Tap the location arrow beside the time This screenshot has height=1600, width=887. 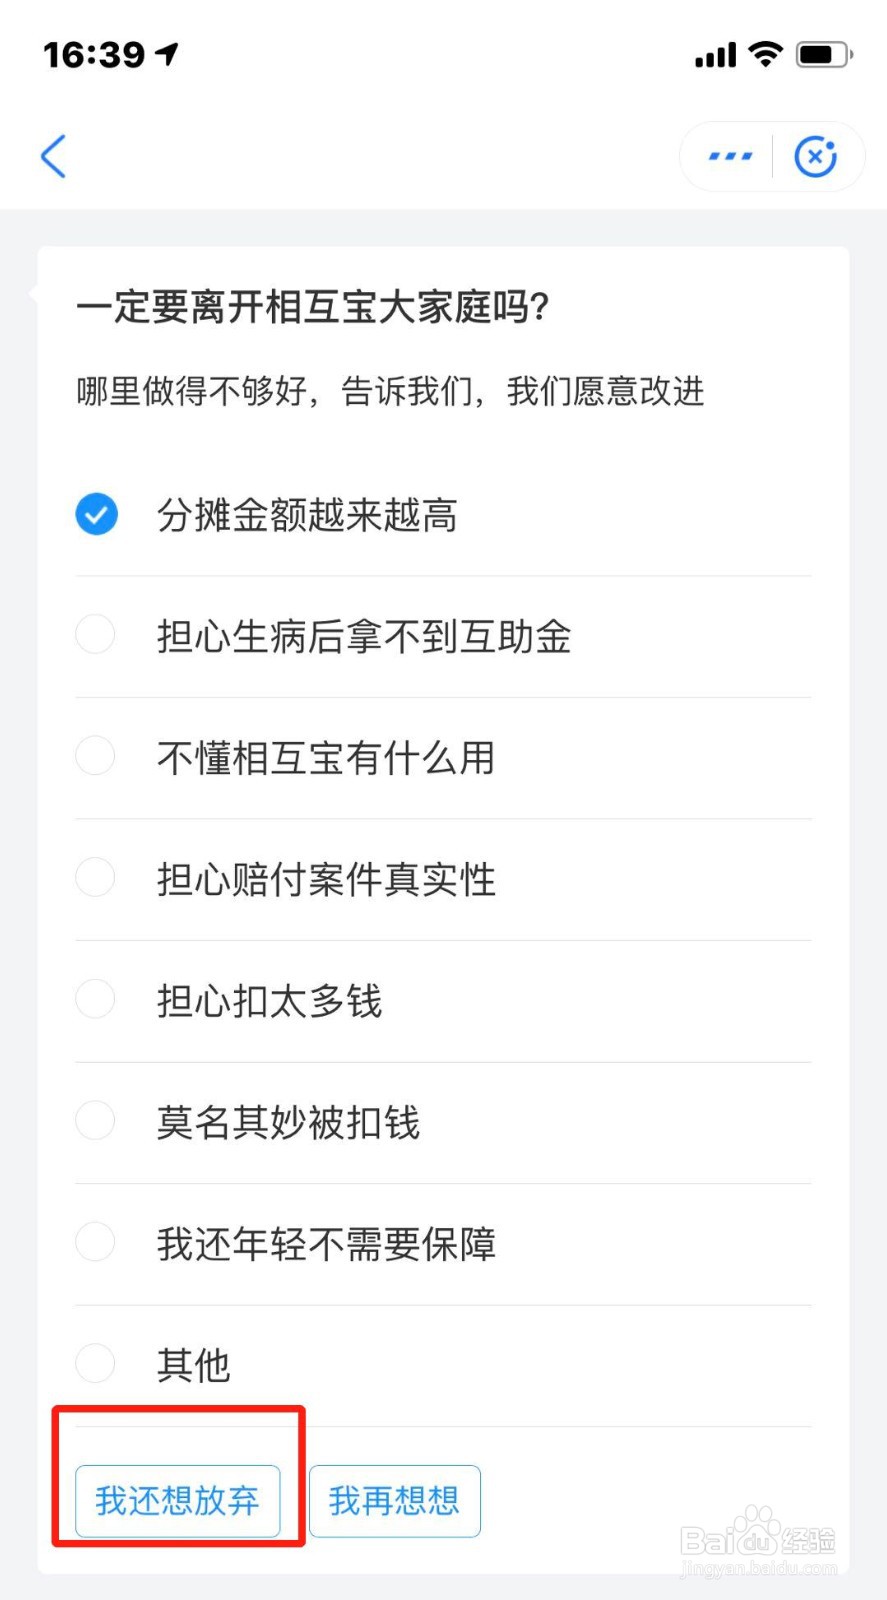click(x=167, y=53)
